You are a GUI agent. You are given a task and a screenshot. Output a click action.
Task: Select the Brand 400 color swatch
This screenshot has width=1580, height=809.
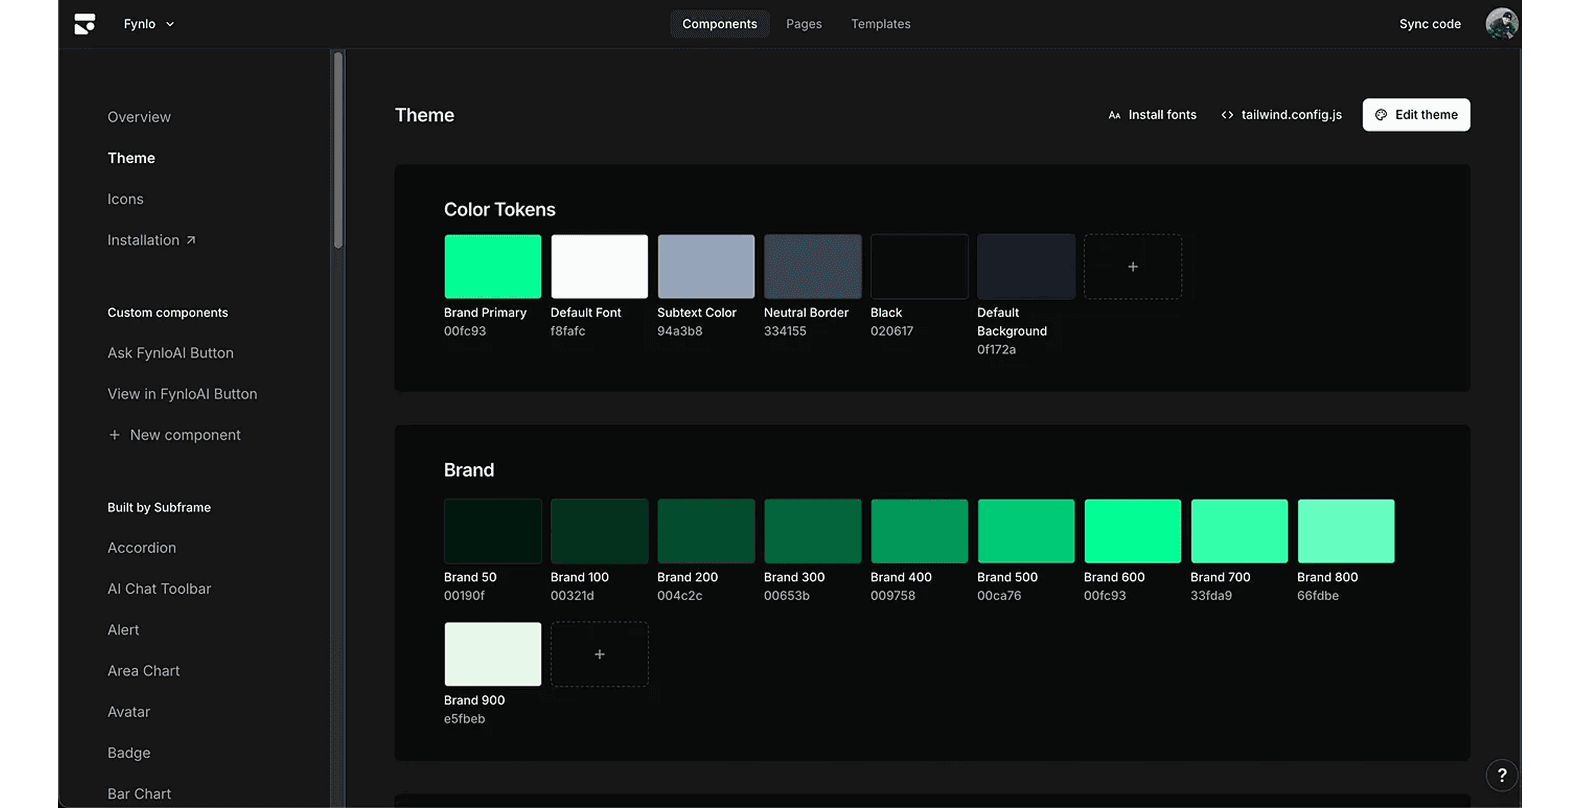[919, 531]
